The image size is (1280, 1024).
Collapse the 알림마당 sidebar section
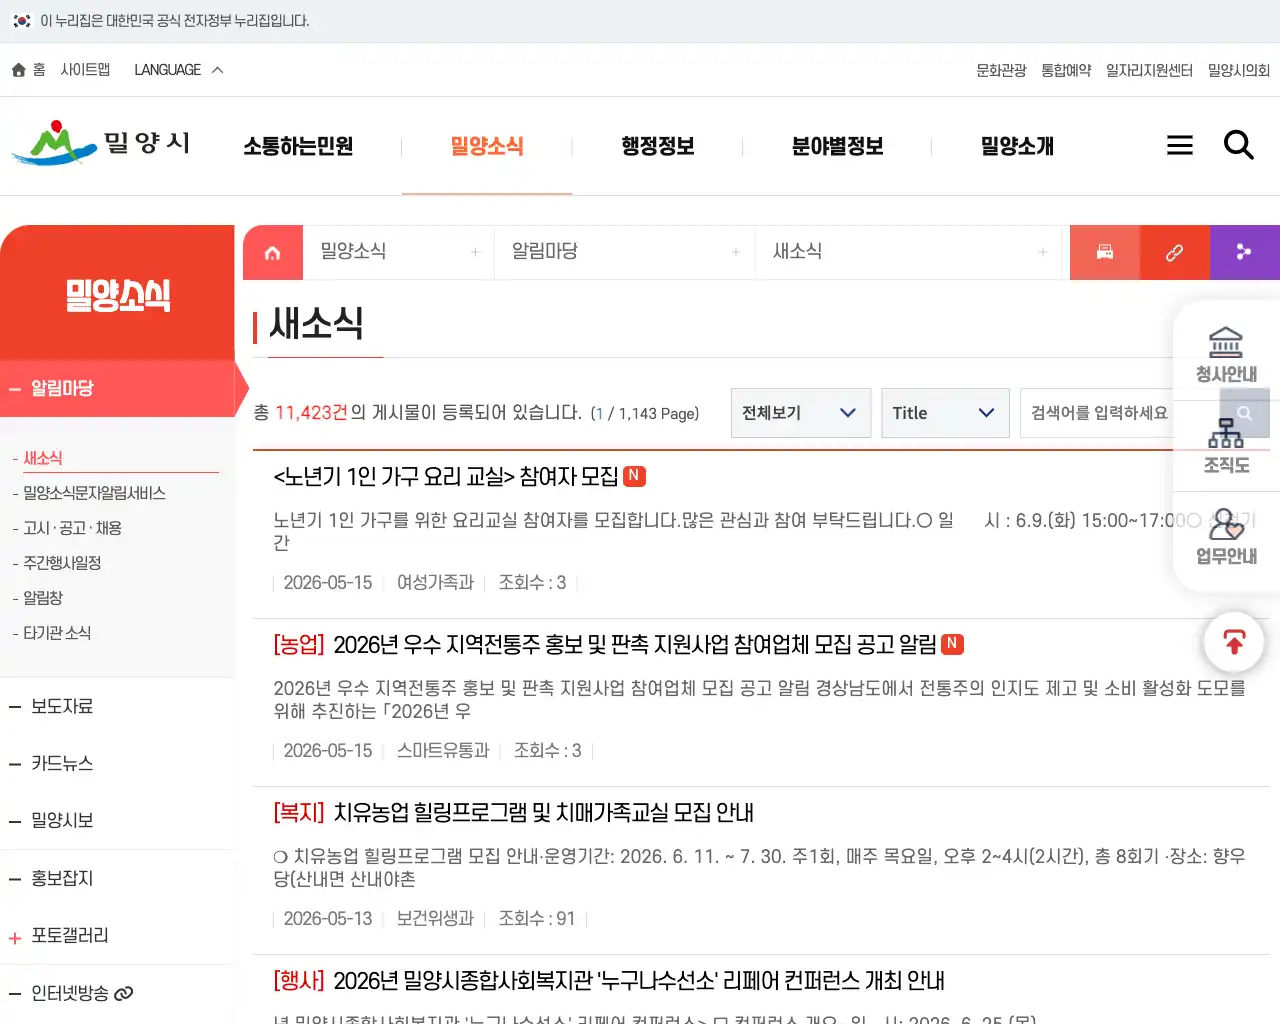coord(117,388)
